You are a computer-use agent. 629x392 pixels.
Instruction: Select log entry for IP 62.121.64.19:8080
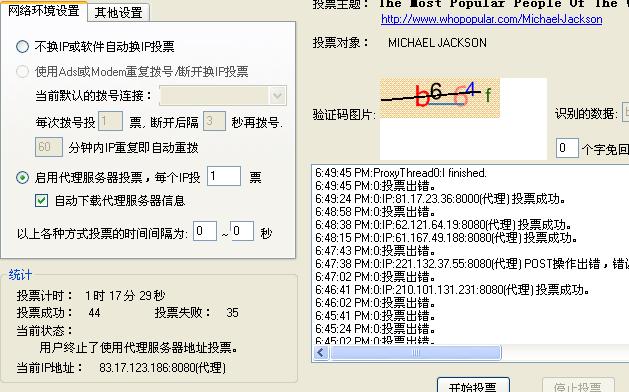coord(443,225)
